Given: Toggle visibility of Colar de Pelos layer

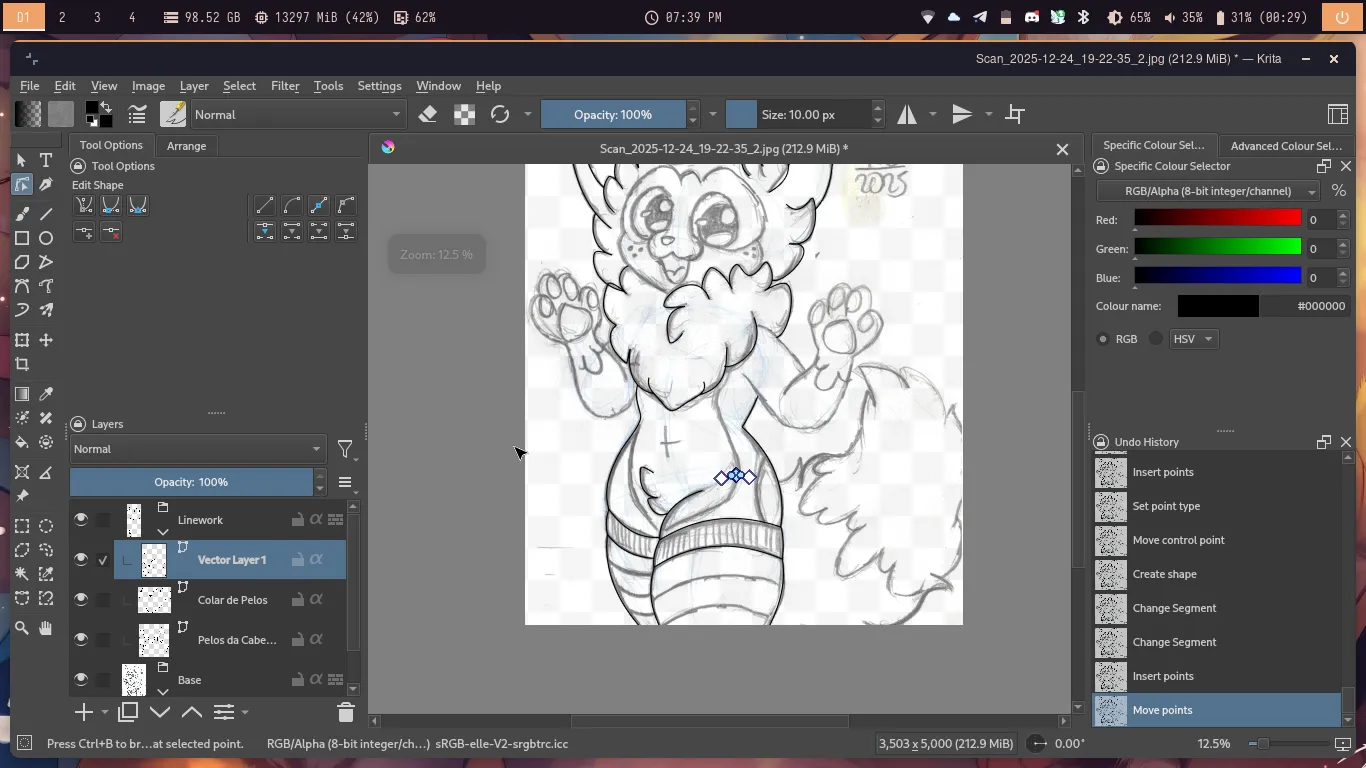Looking at the screenshot, I should point(81,599).
